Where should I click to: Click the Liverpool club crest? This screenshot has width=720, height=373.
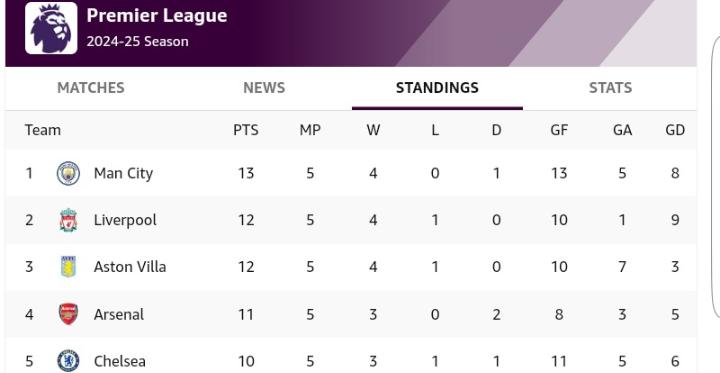(68, 220)
